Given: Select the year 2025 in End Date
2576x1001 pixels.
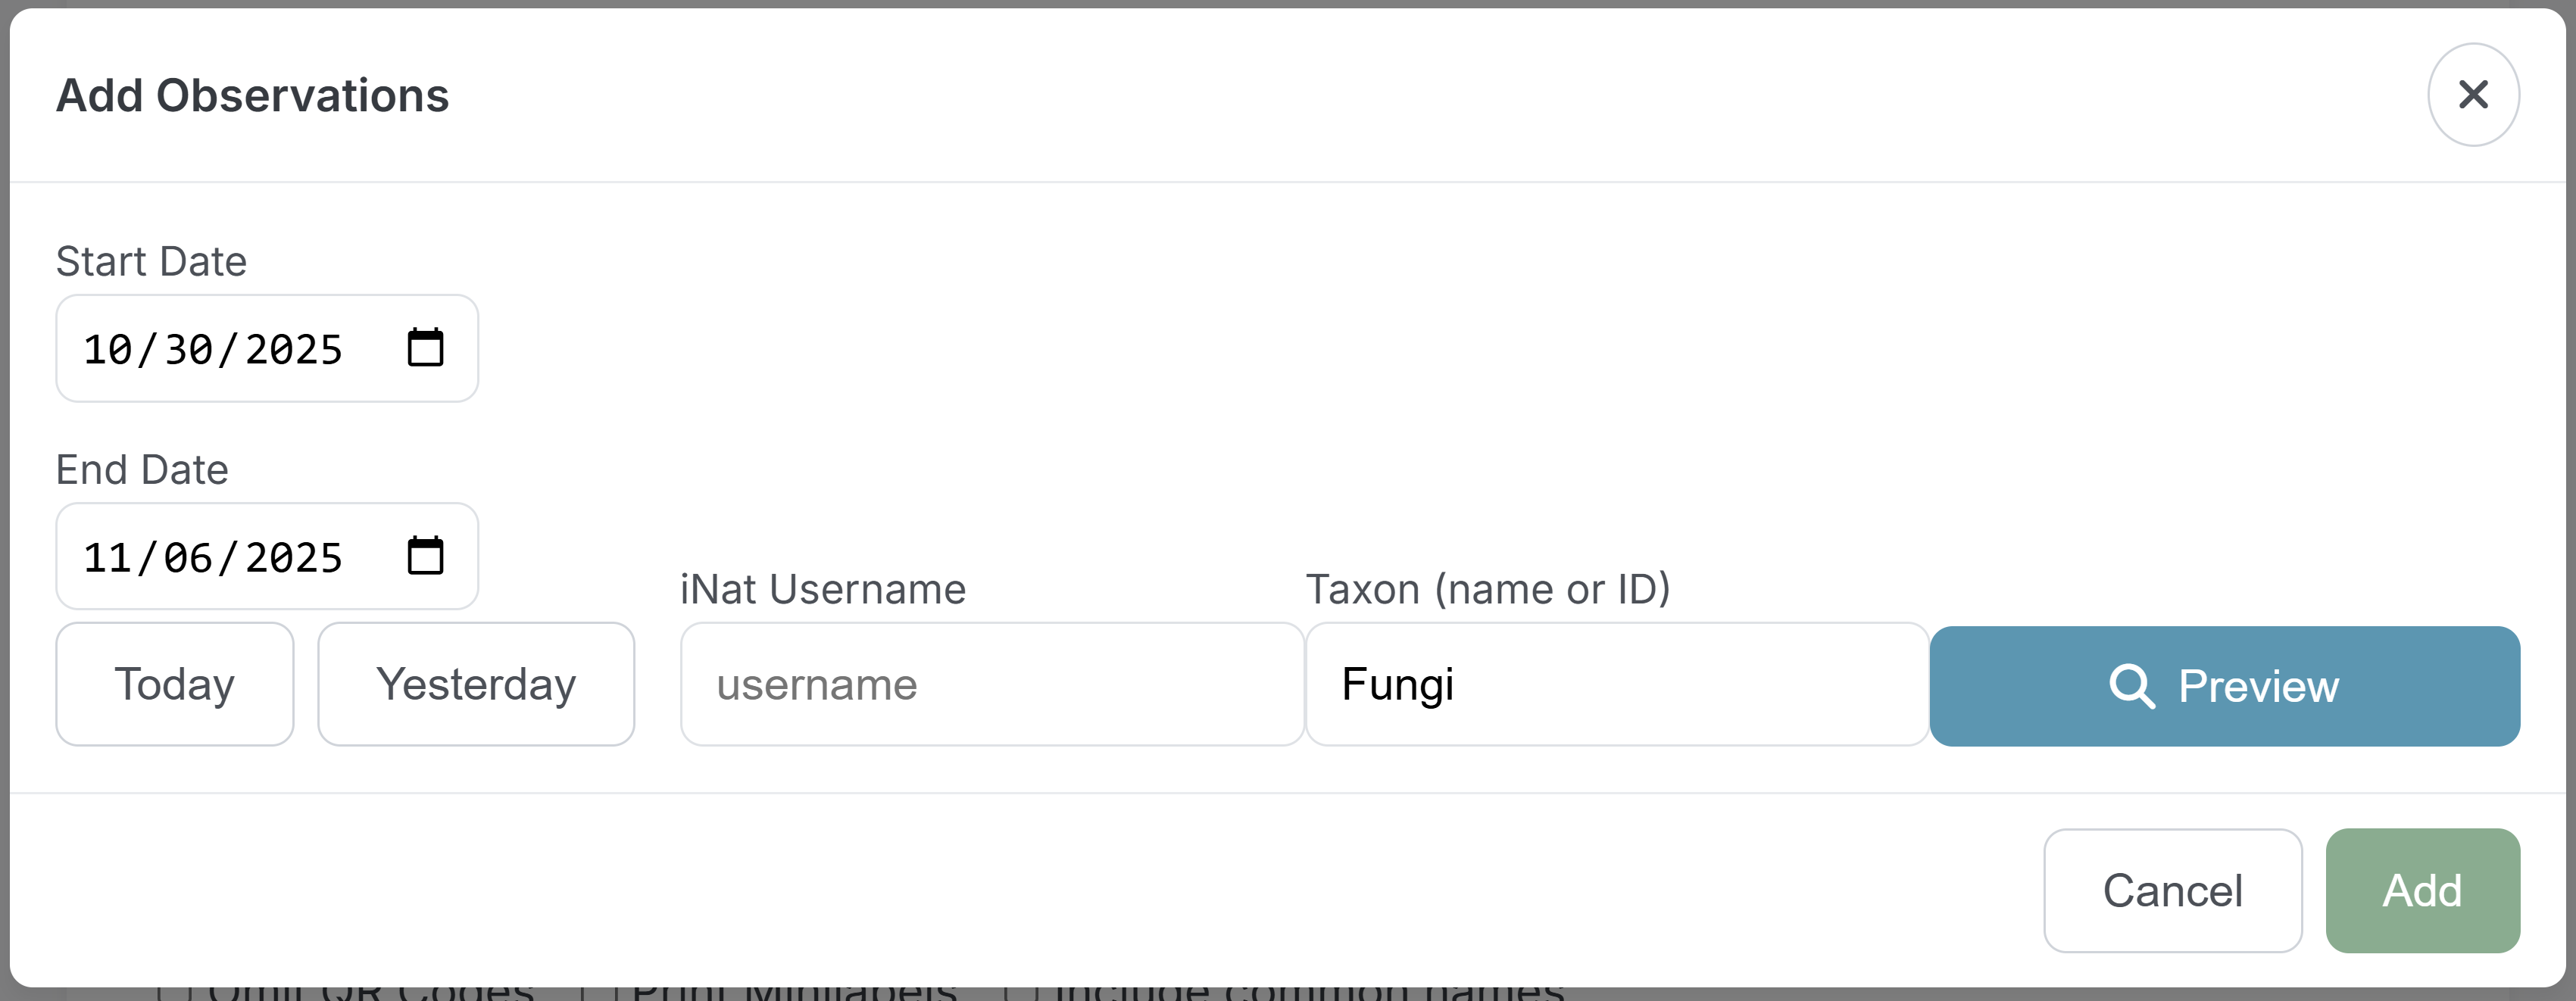Looking at the screenshot, I should point(294,558).
